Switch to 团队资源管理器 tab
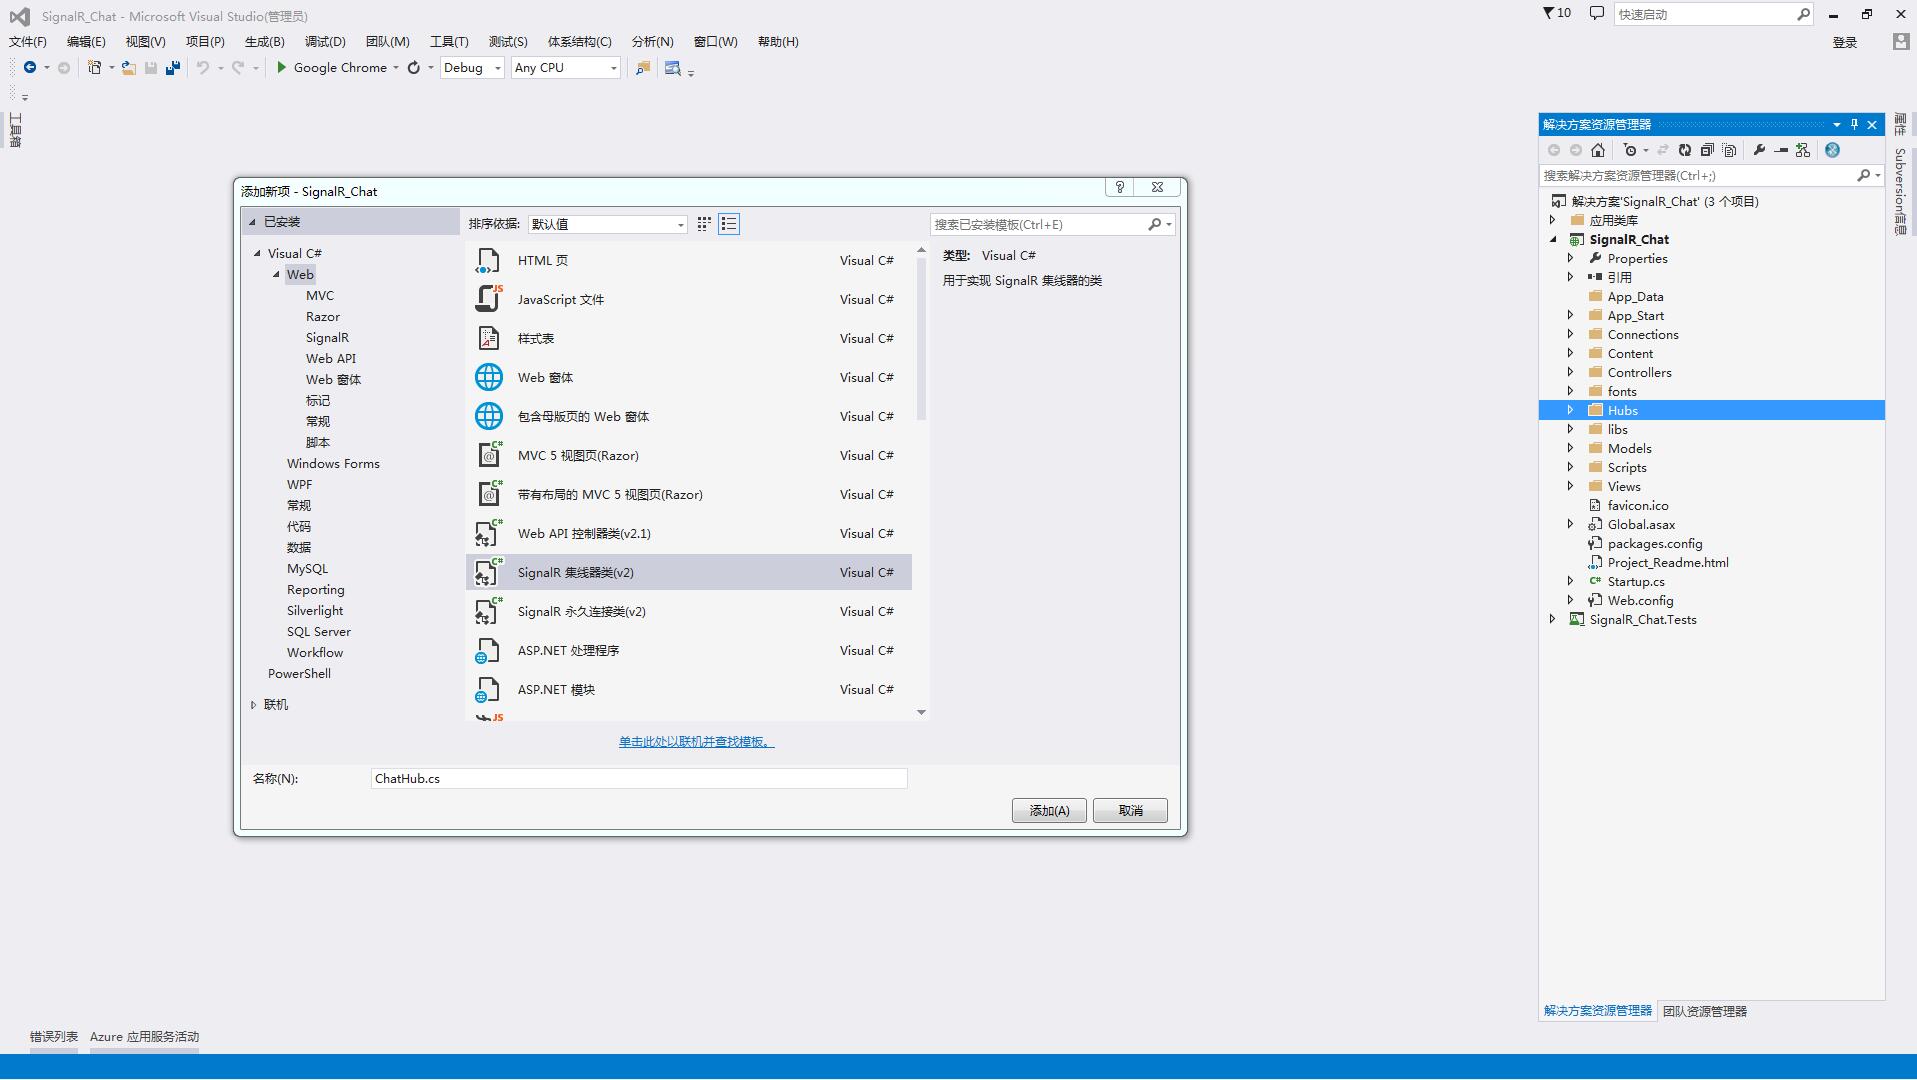Viewport: 1917px width, 1080px height. pyautogui.click(x=1705, y=1011)
